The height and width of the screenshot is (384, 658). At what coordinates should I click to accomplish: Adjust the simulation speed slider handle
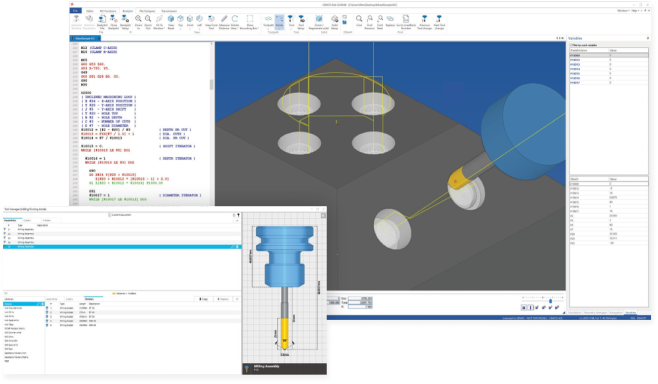pos(551,301)
